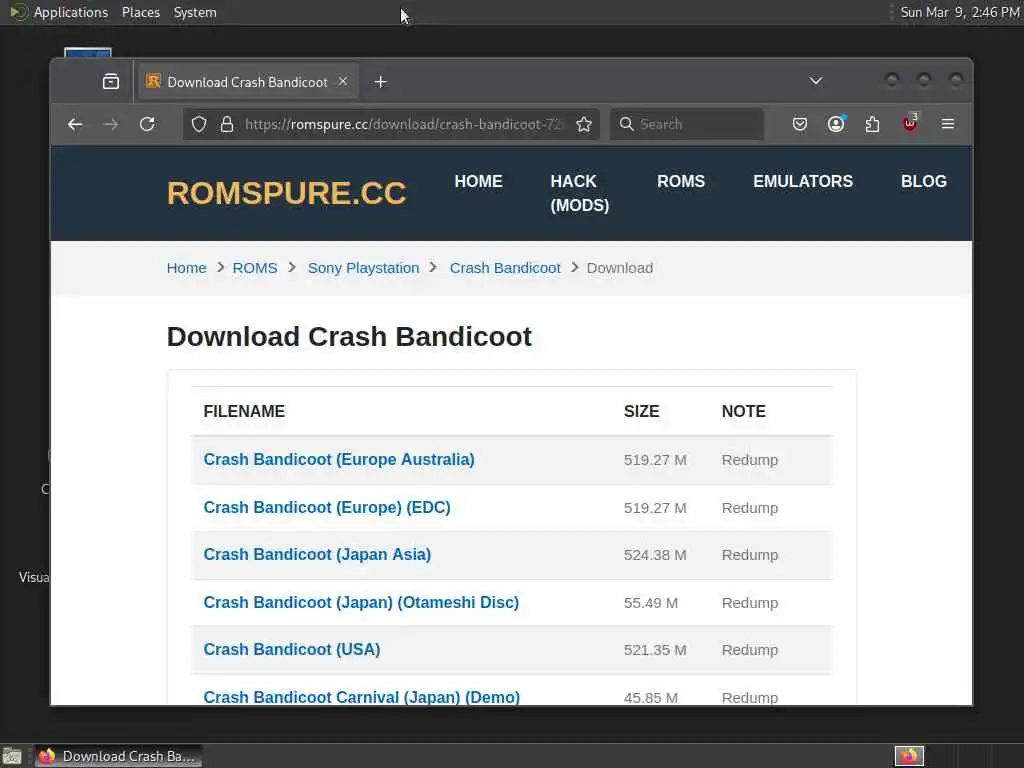Download Crash Bandicoot (Japan) (Otameshi Disc)

361,602
